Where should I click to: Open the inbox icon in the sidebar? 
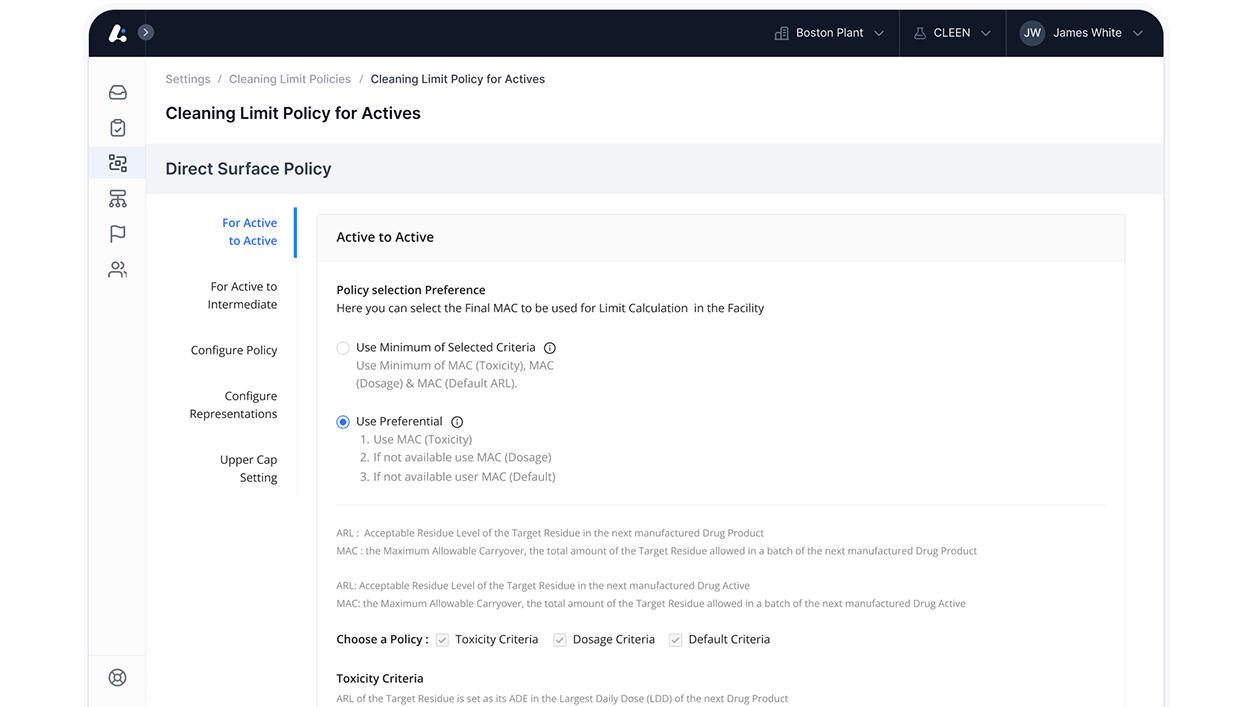(117, 92)
